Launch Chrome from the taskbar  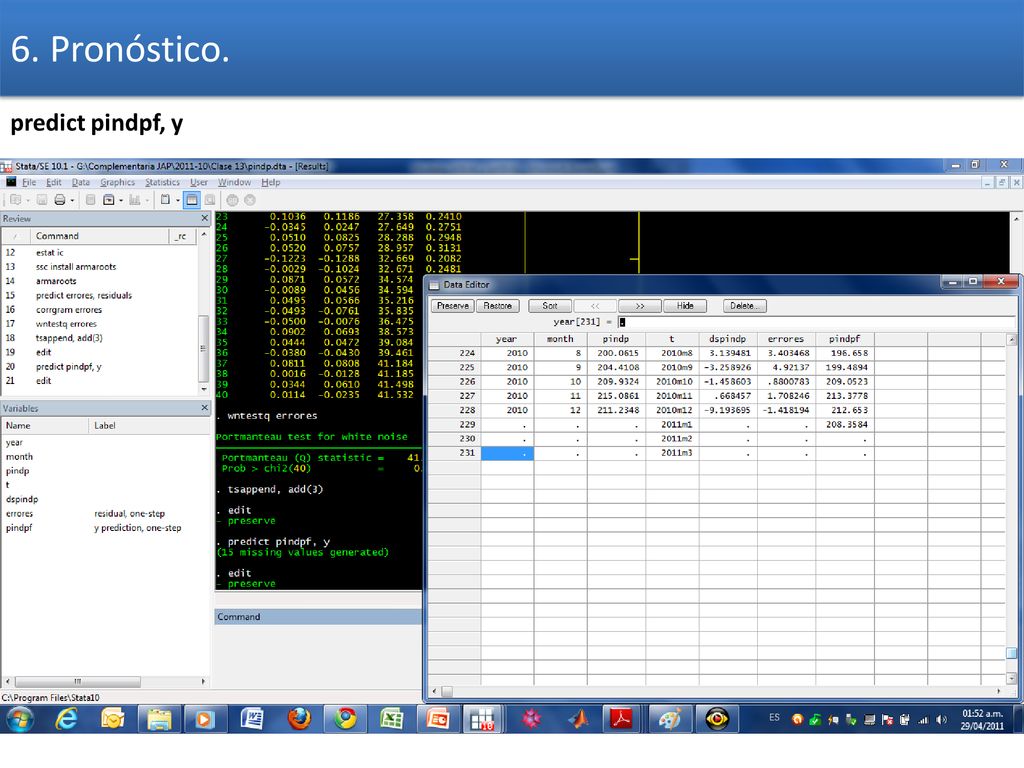click(345, 720)
